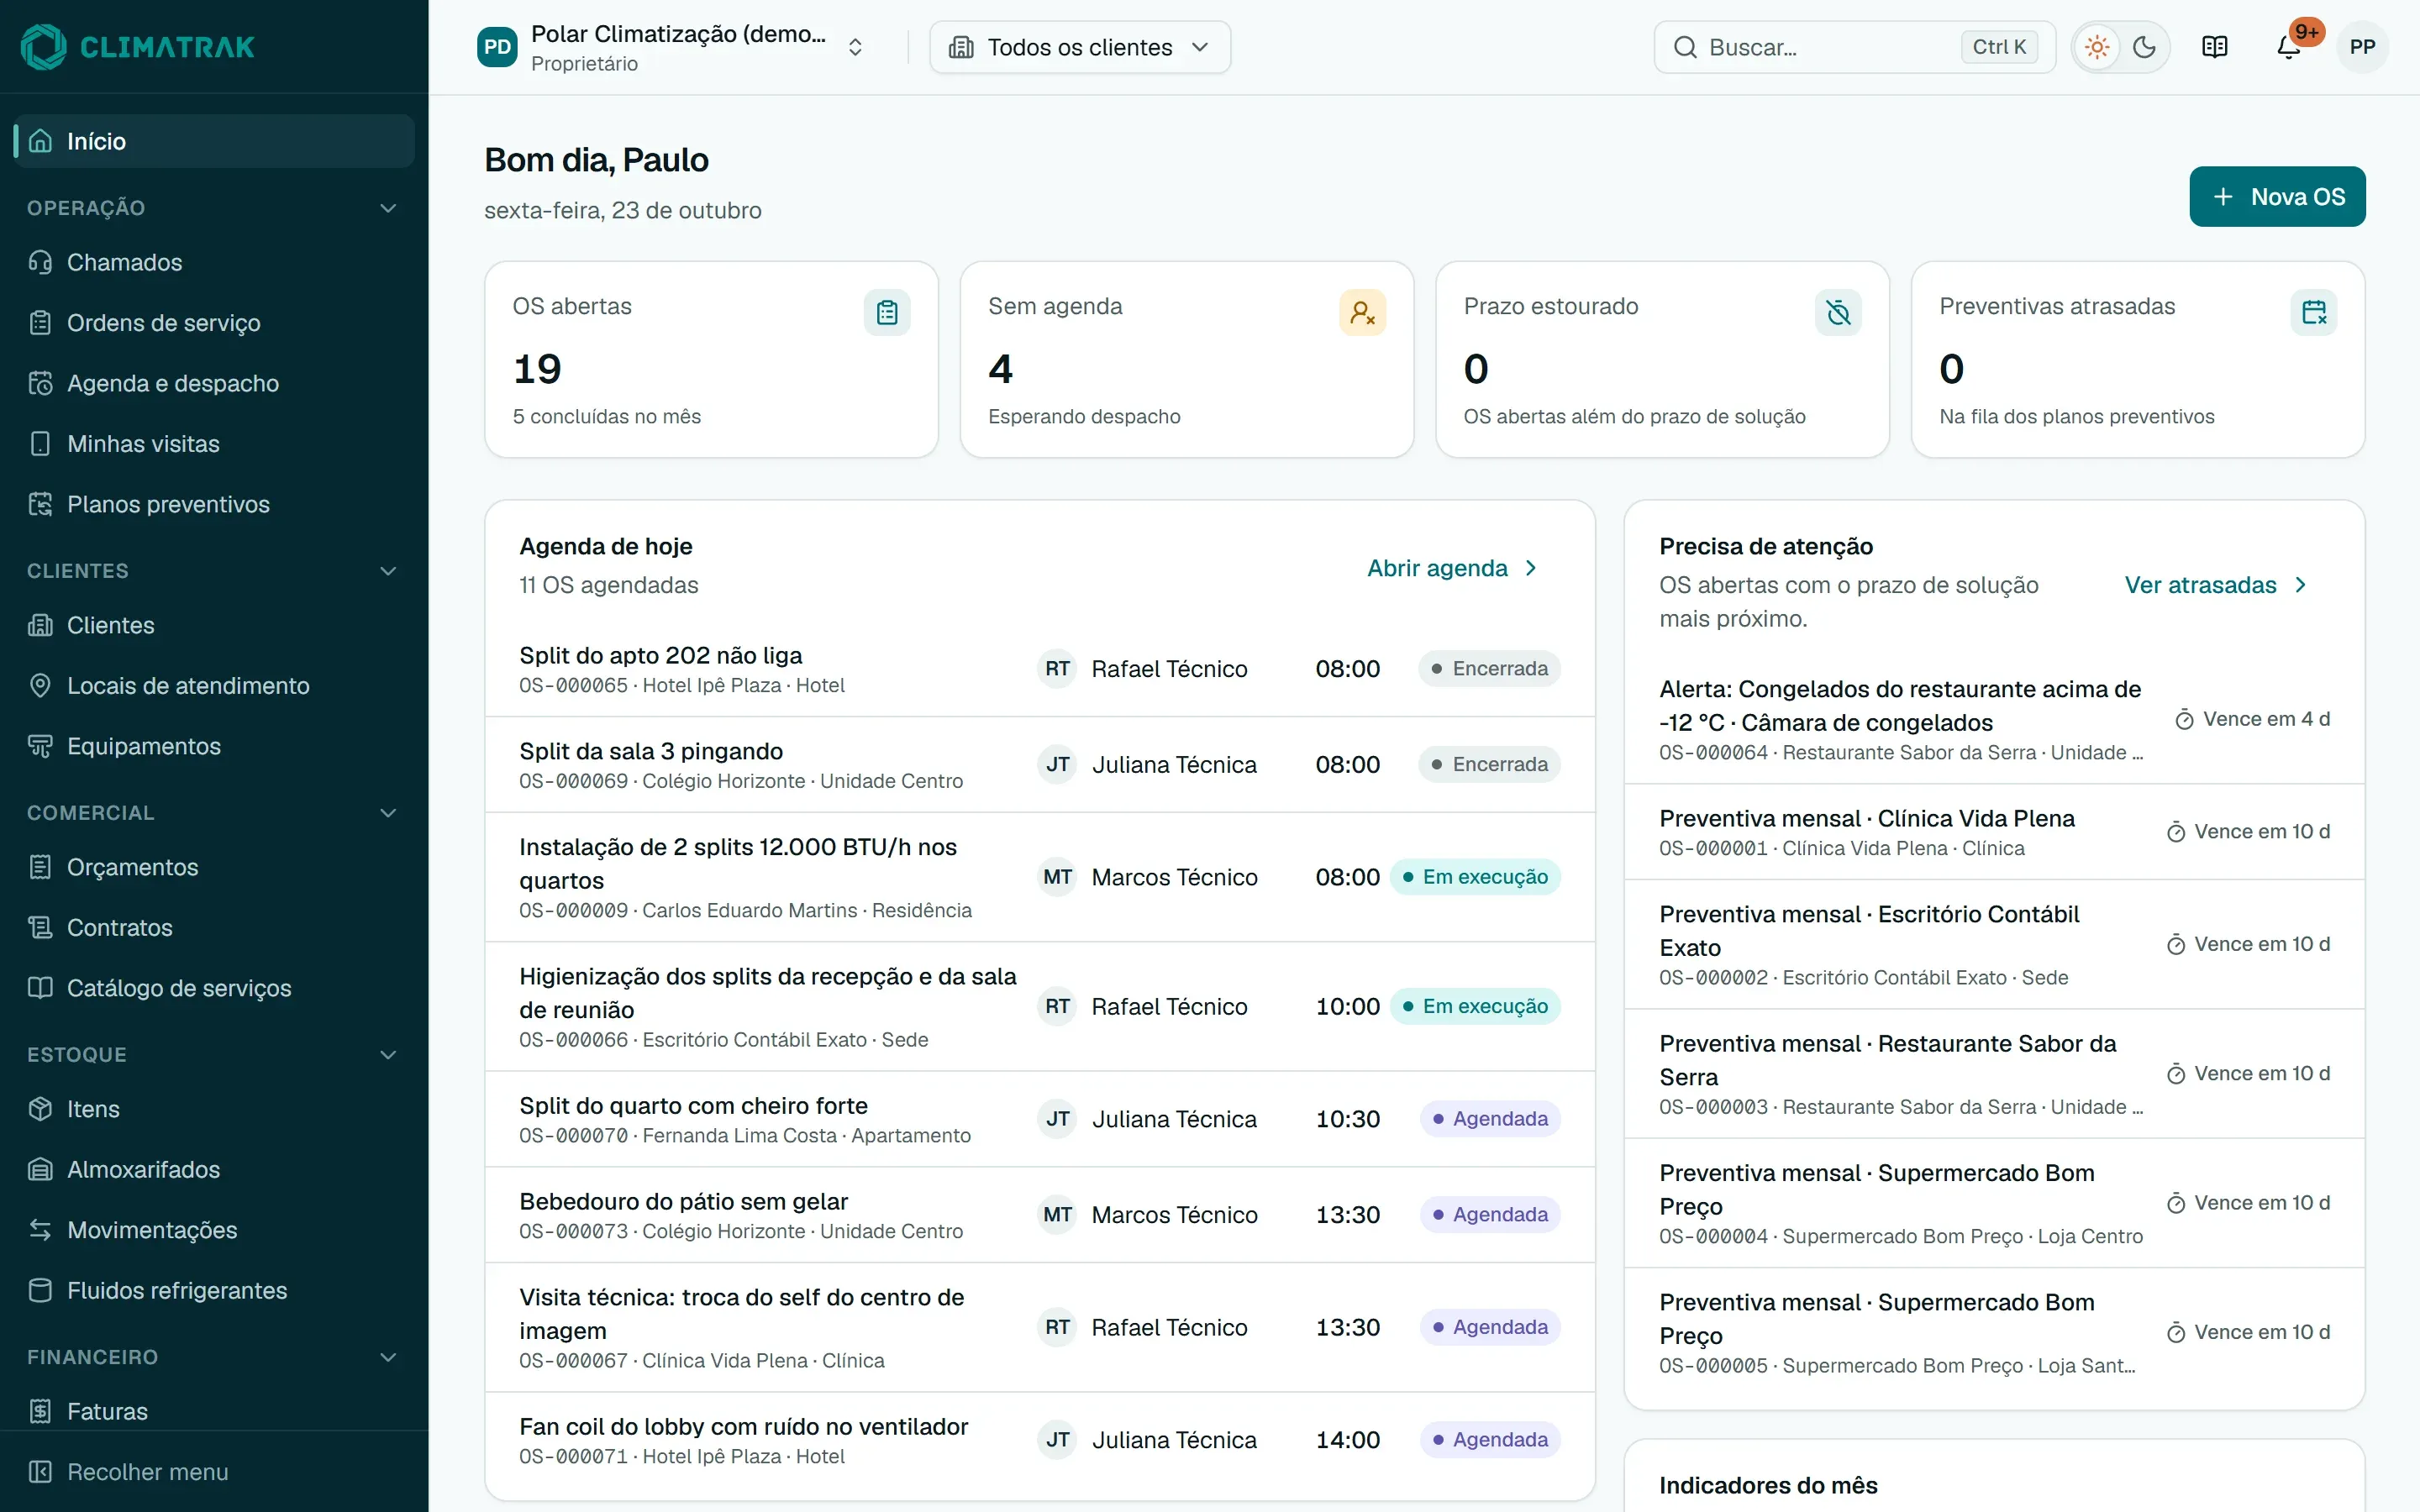Focus the Buscar search field

tap(1854, 47)
